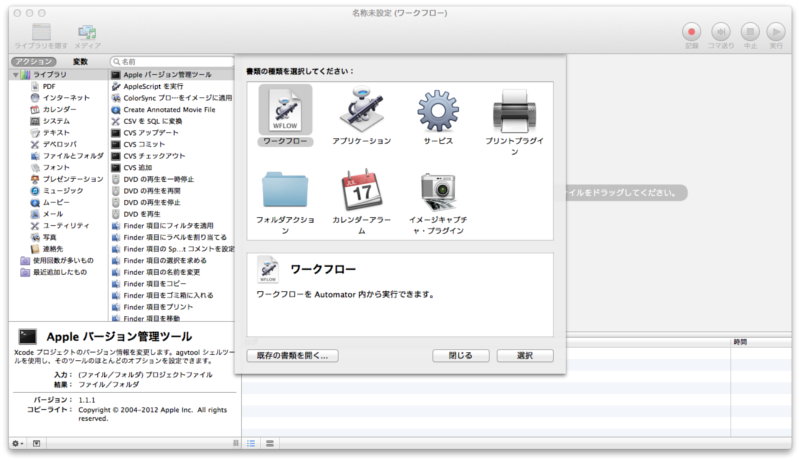Start recording with the 記録 button
The image size is (800, 461).
691,32
